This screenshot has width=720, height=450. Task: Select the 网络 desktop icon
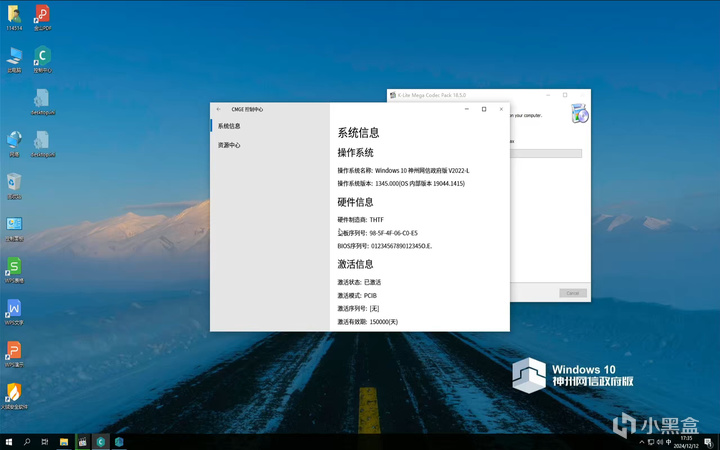click(x=14, y=144)
